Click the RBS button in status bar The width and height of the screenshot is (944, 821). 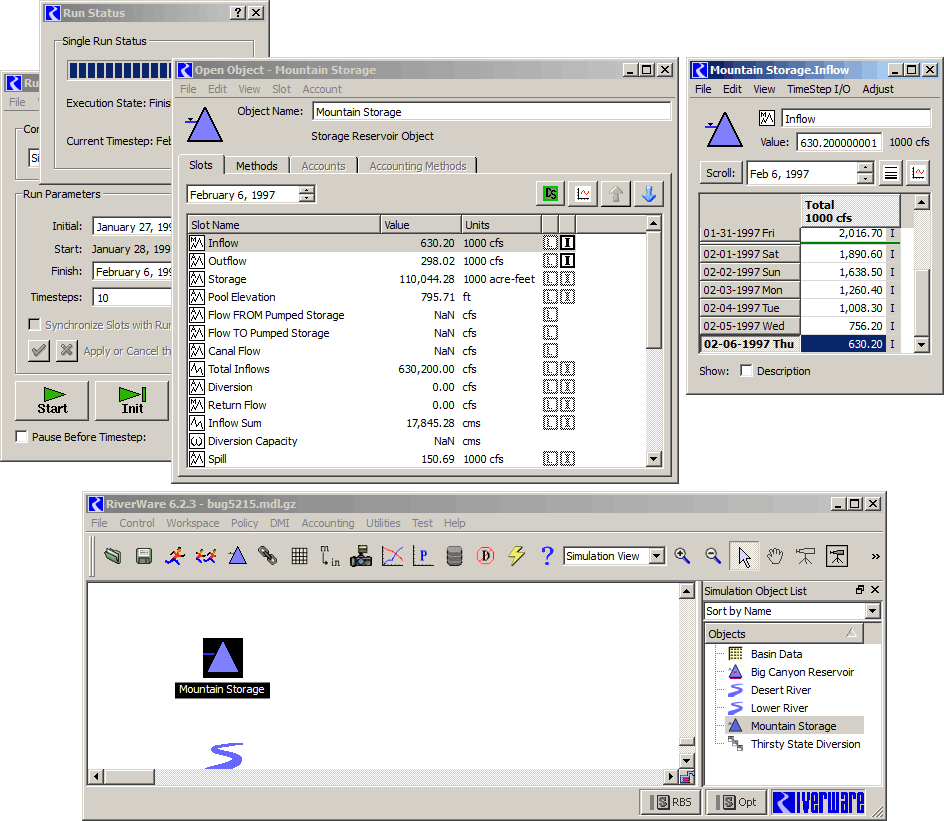(670, 802)
